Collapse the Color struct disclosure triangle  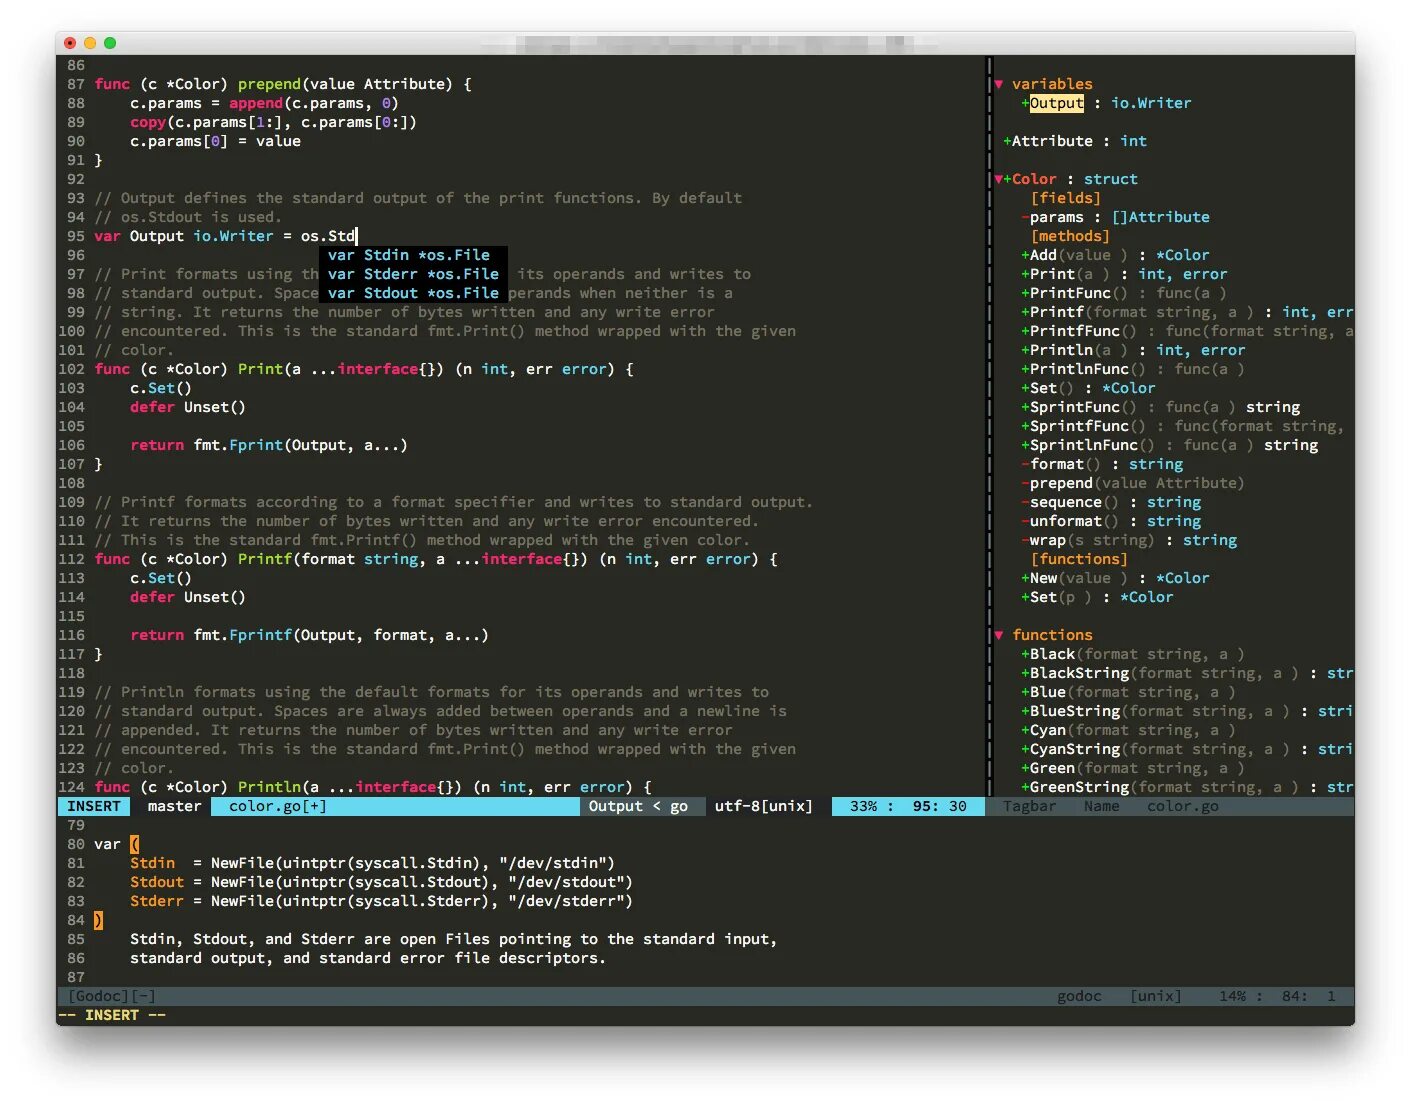click(x=999, y=179)
